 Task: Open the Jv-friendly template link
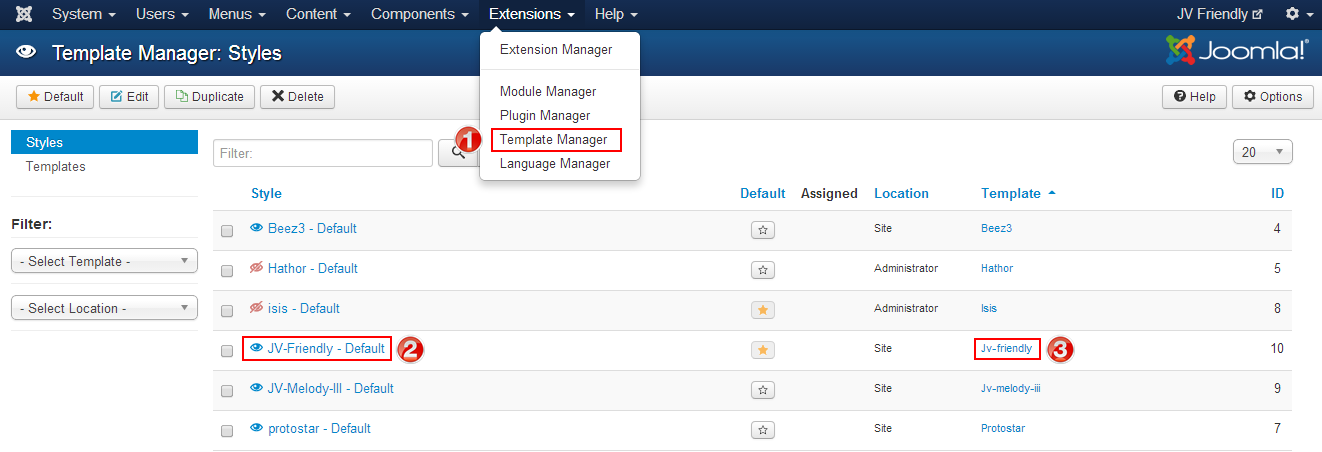click(x=1006, y=348)
